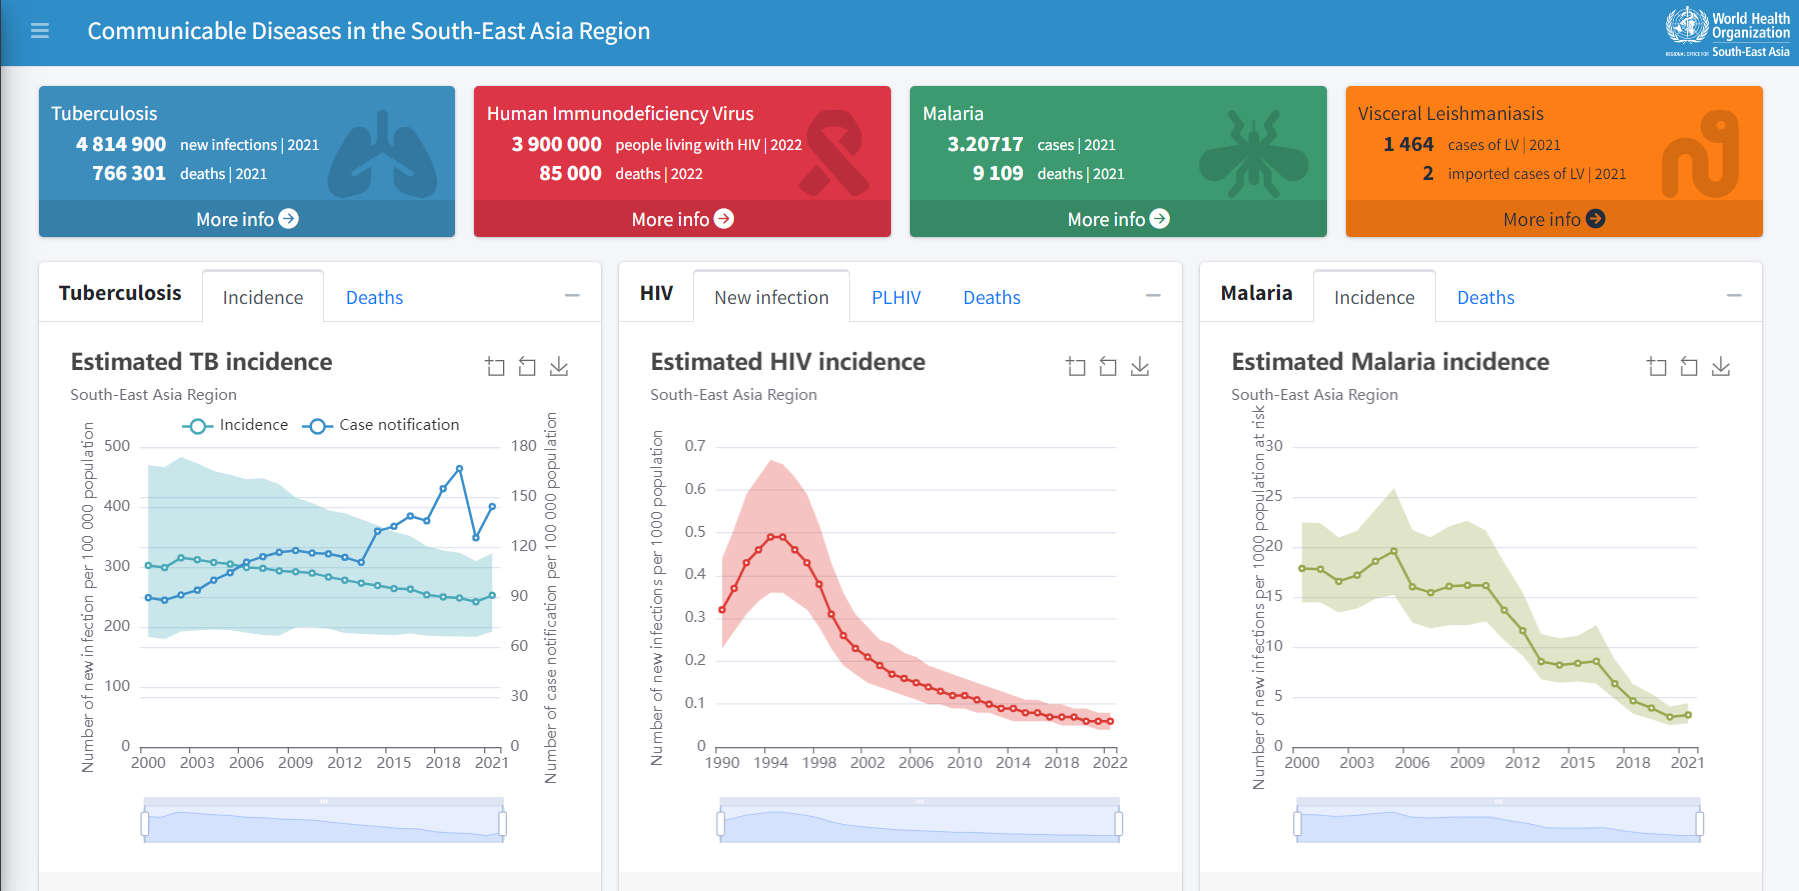This screenshot has width=1799, height=891.
Task: Download the Estimated TB incidence chart
Action: click(559, 366)
